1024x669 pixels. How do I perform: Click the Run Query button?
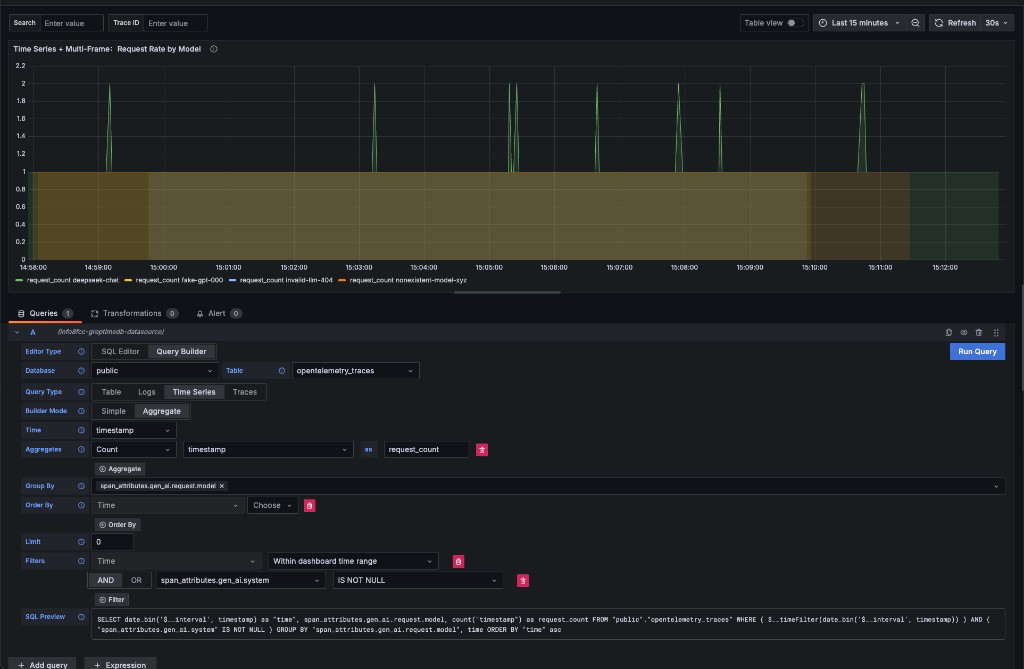pyautogui.click(x=977, y=351)
